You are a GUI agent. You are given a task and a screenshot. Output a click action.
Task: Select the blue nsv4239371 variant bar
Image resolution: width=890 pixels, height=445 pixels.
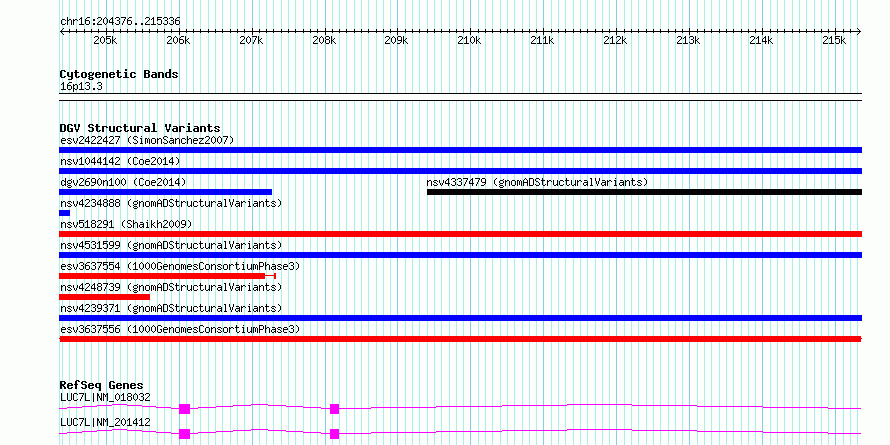pyautogui.click(x=460, y=318)
